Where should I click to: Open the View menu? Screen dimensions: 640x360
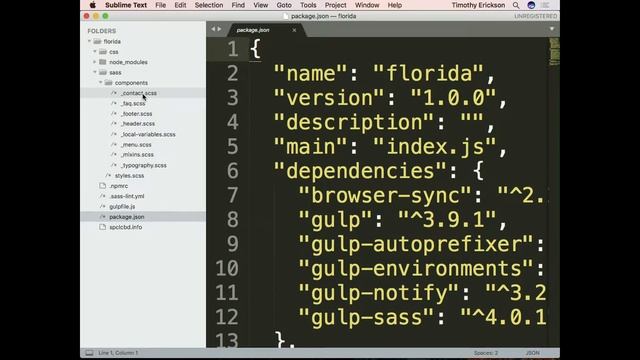point(260,5)
